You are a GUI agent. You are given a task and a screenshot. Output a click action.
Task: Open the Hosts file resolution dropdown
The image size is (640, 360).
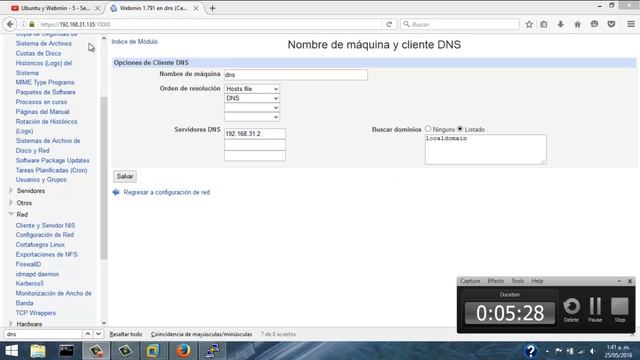pyautogui.click(x=252, y=89)
